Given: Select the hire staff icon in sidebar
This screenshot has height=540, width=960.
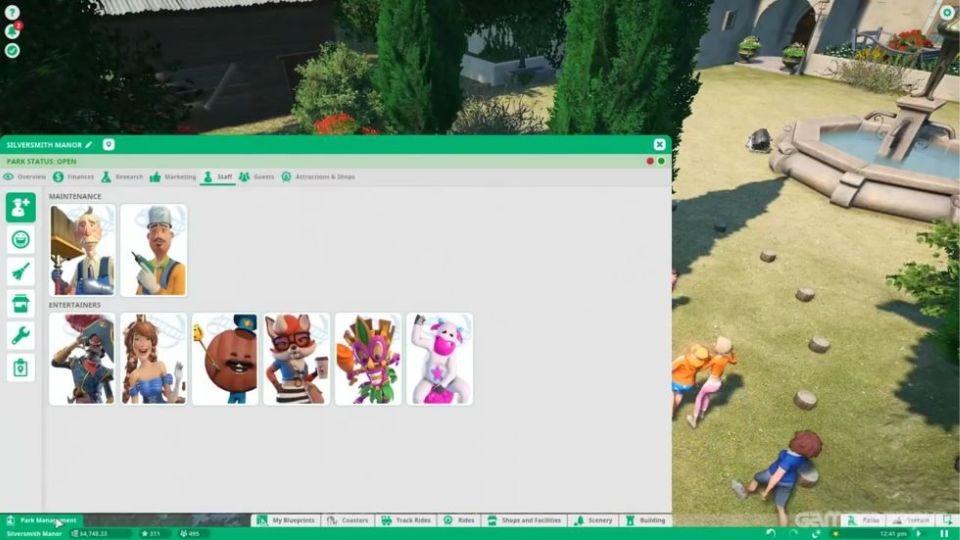Looking at the screenshot, I should 21,207.
